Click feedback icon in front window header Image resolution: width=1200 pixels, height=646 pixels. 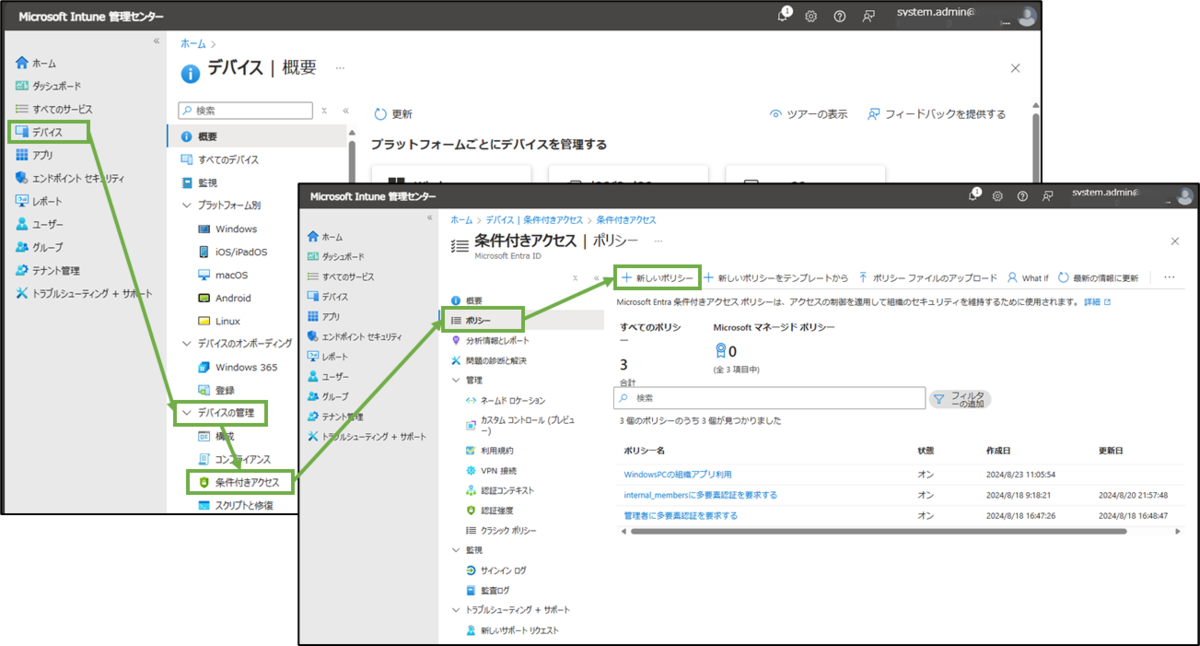[x=1047, y=196]
